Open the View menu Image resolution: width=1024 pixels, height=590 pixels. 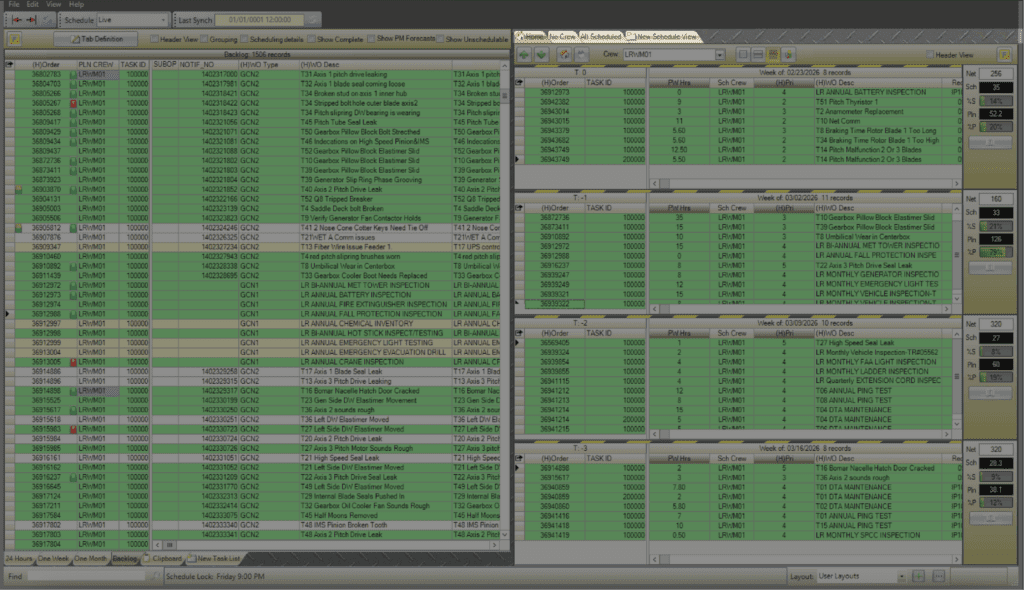pos(53,5)
